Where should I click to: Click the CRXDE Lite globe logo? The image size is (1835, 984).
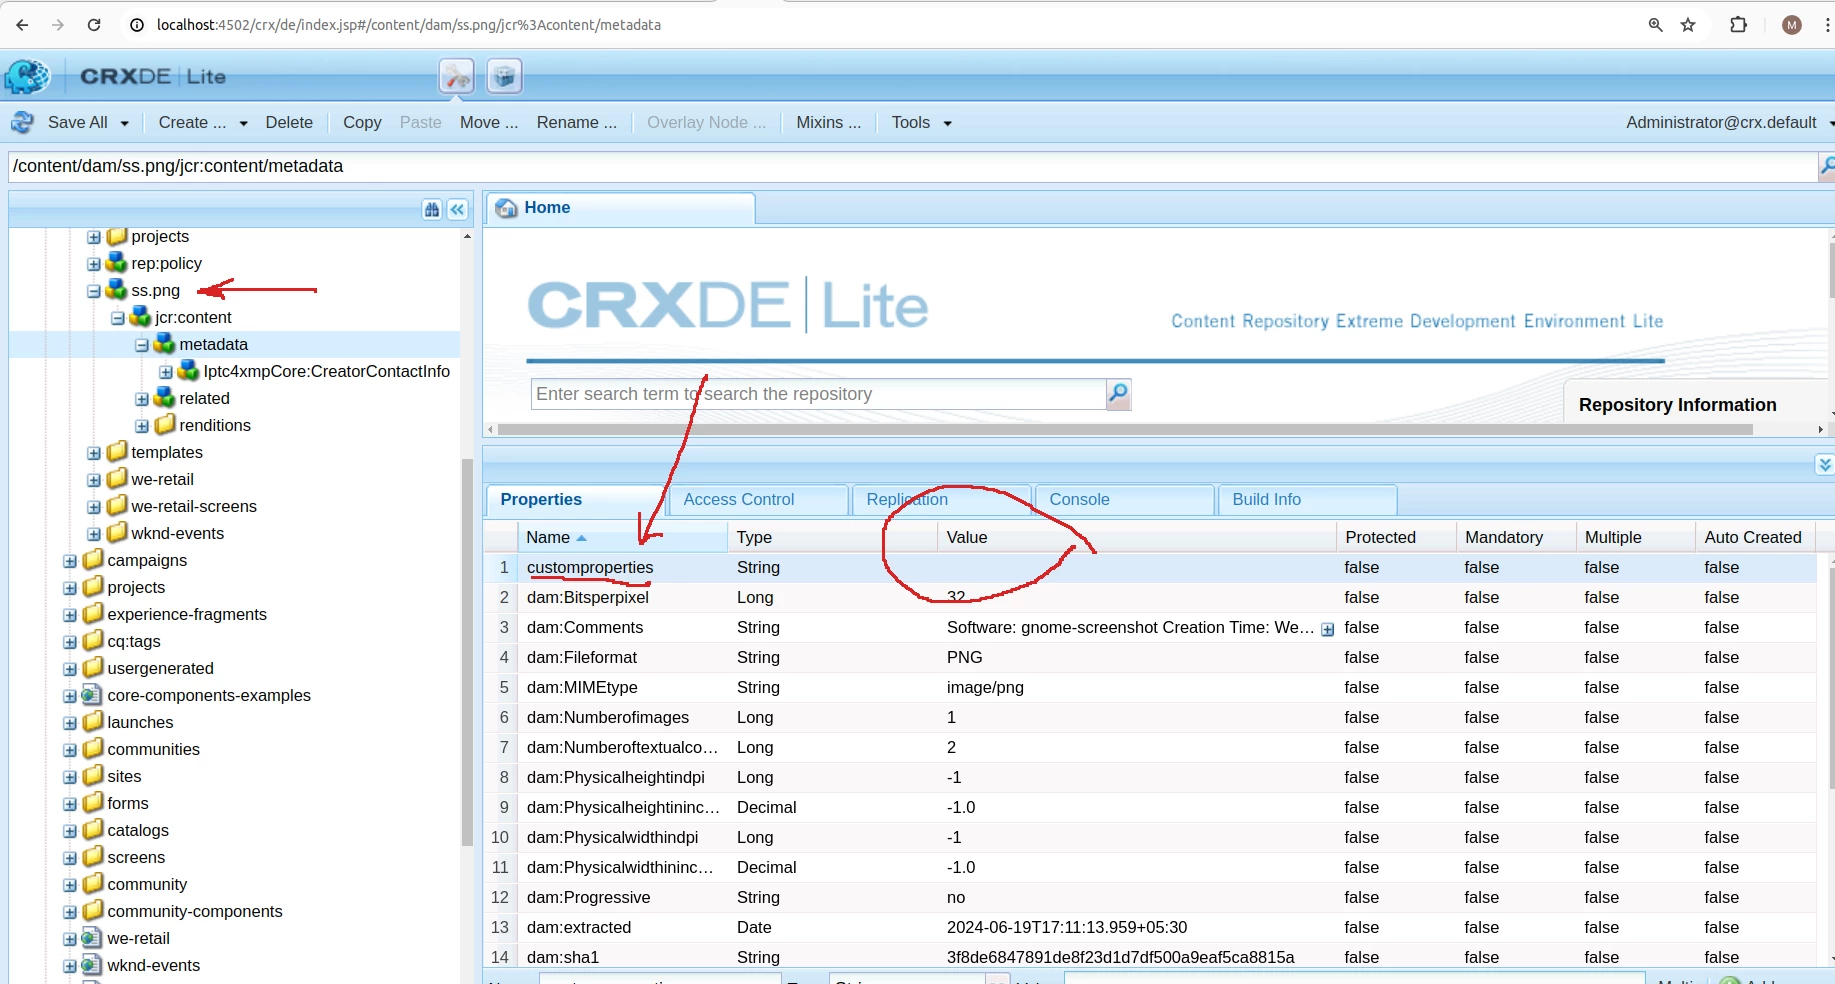(x=27, y=76)
